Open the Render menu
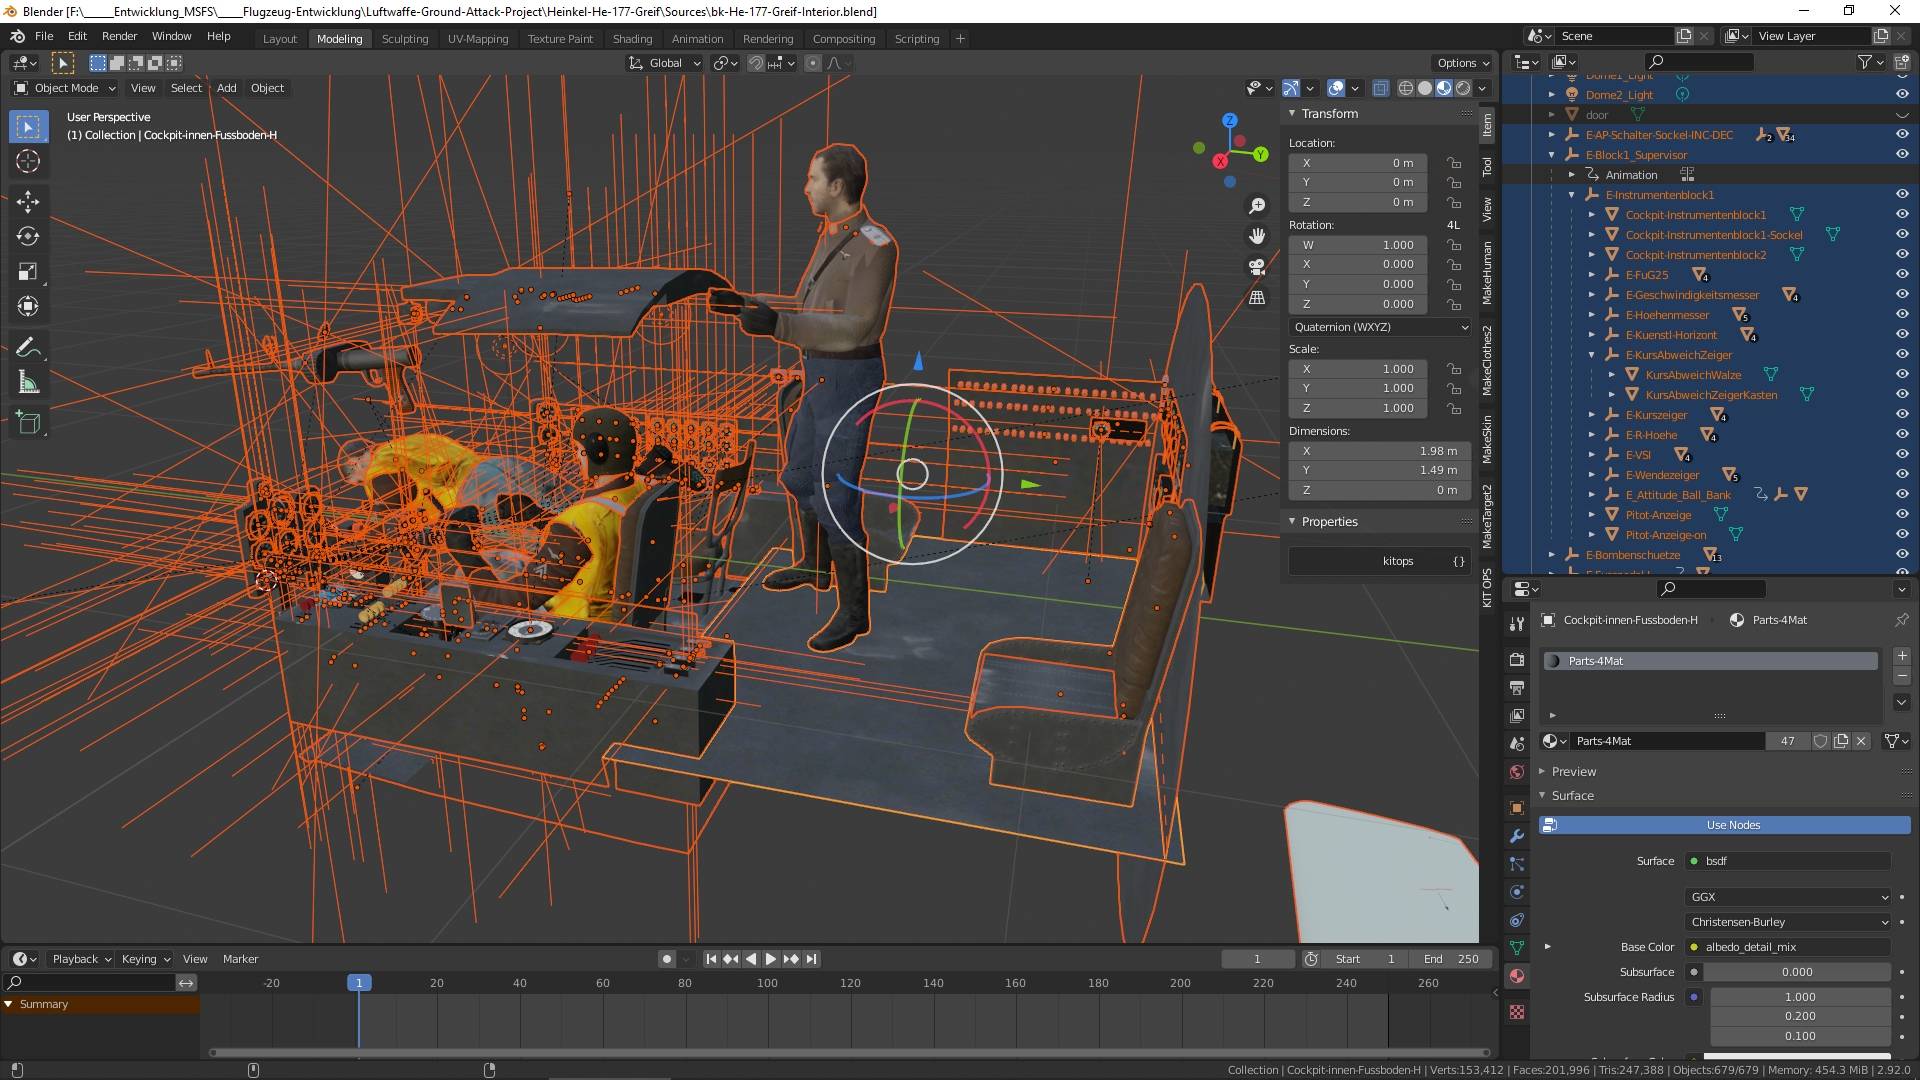The height and width of the screenshot is (1080, 1920). [x=119, y=36]
